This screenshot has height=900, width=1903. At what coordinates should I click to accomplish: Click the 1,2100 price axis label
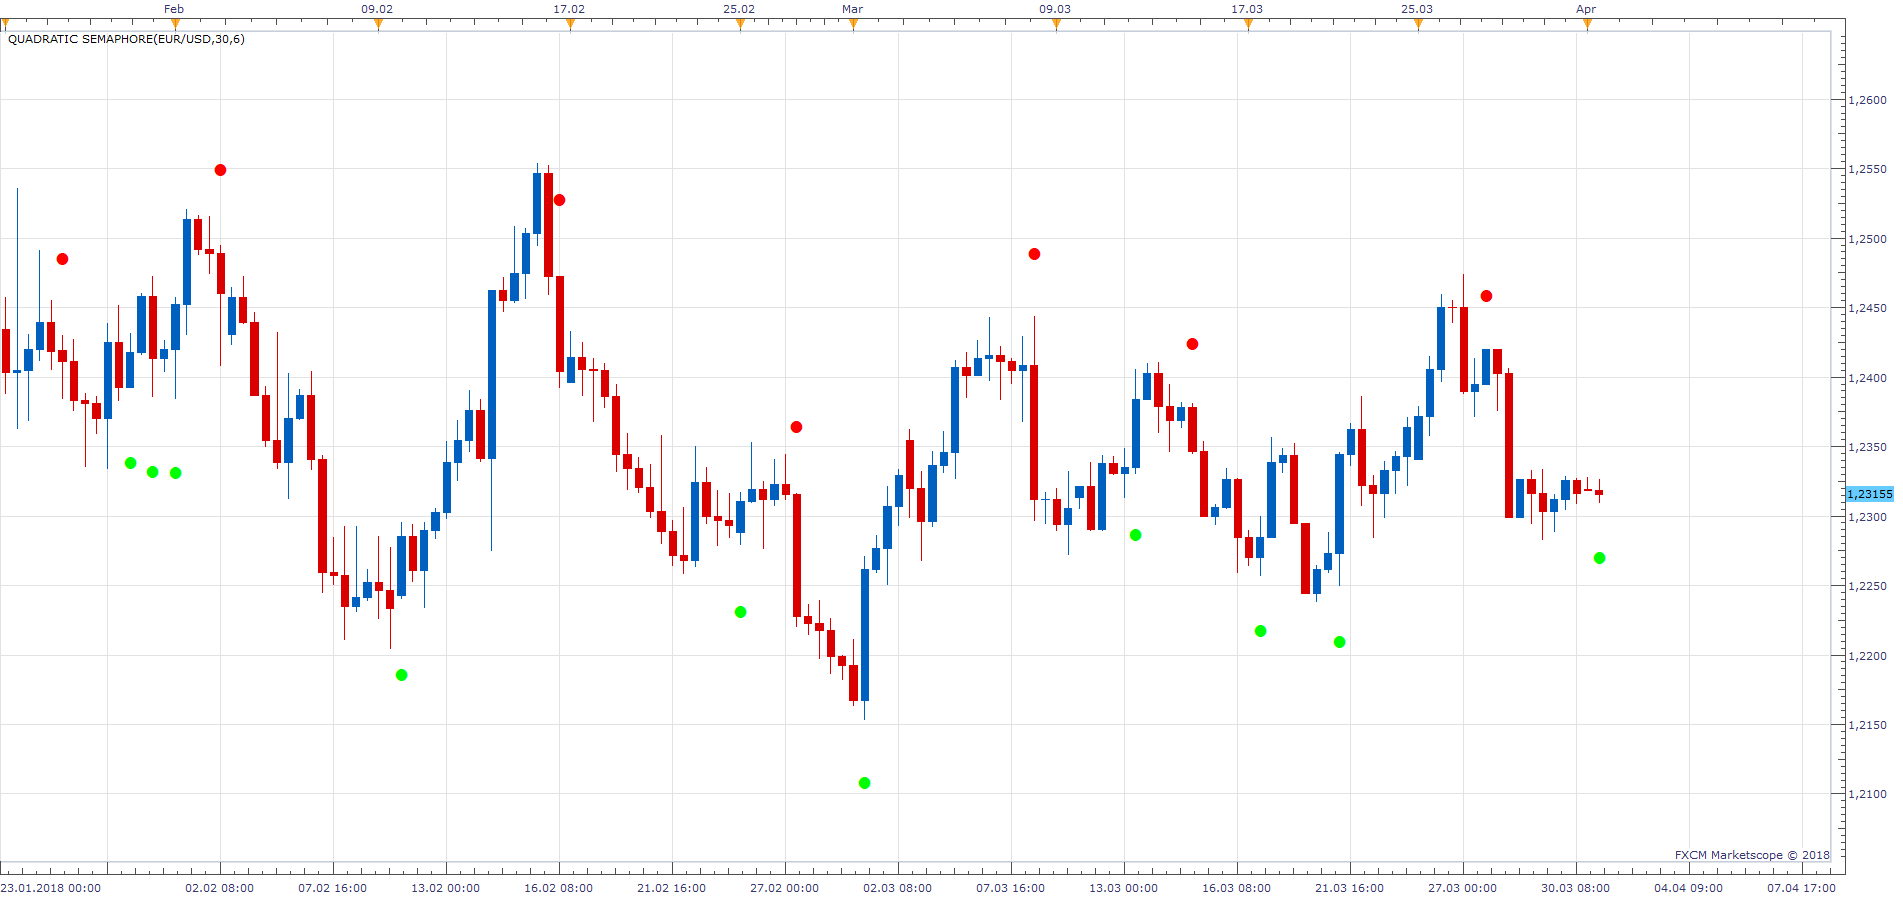coord(1867,794)
